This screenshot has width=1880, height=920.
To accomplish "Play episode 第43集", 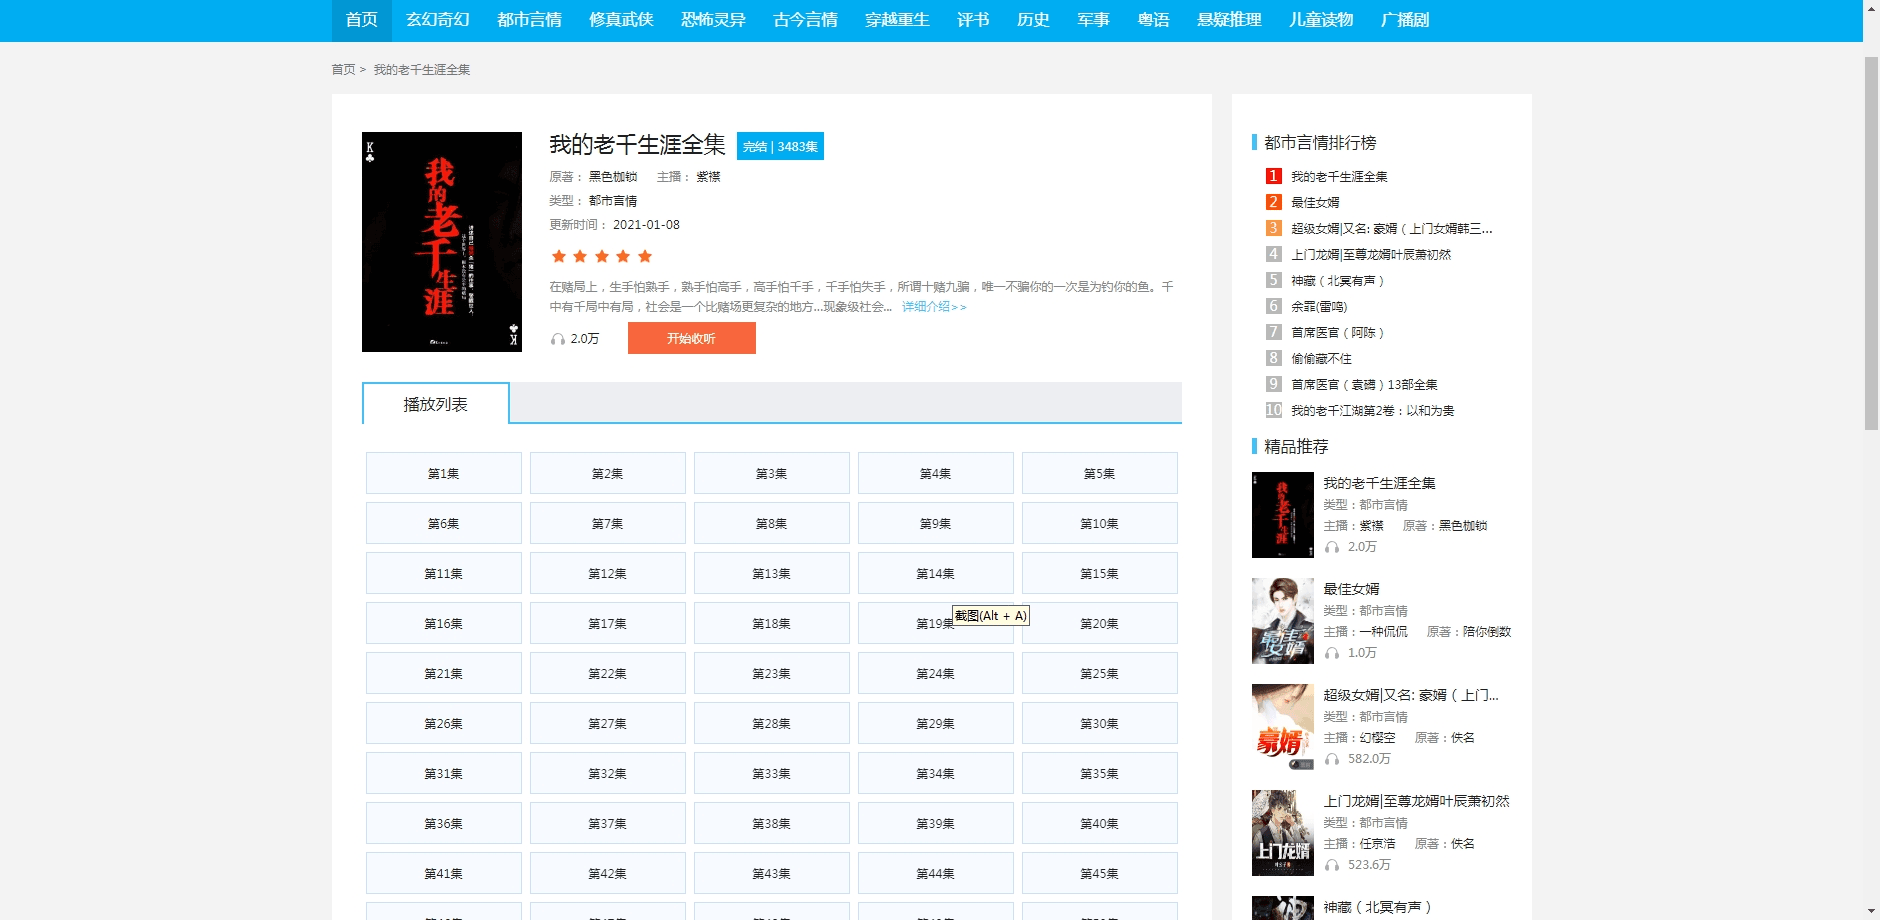I will coord(771,873).
